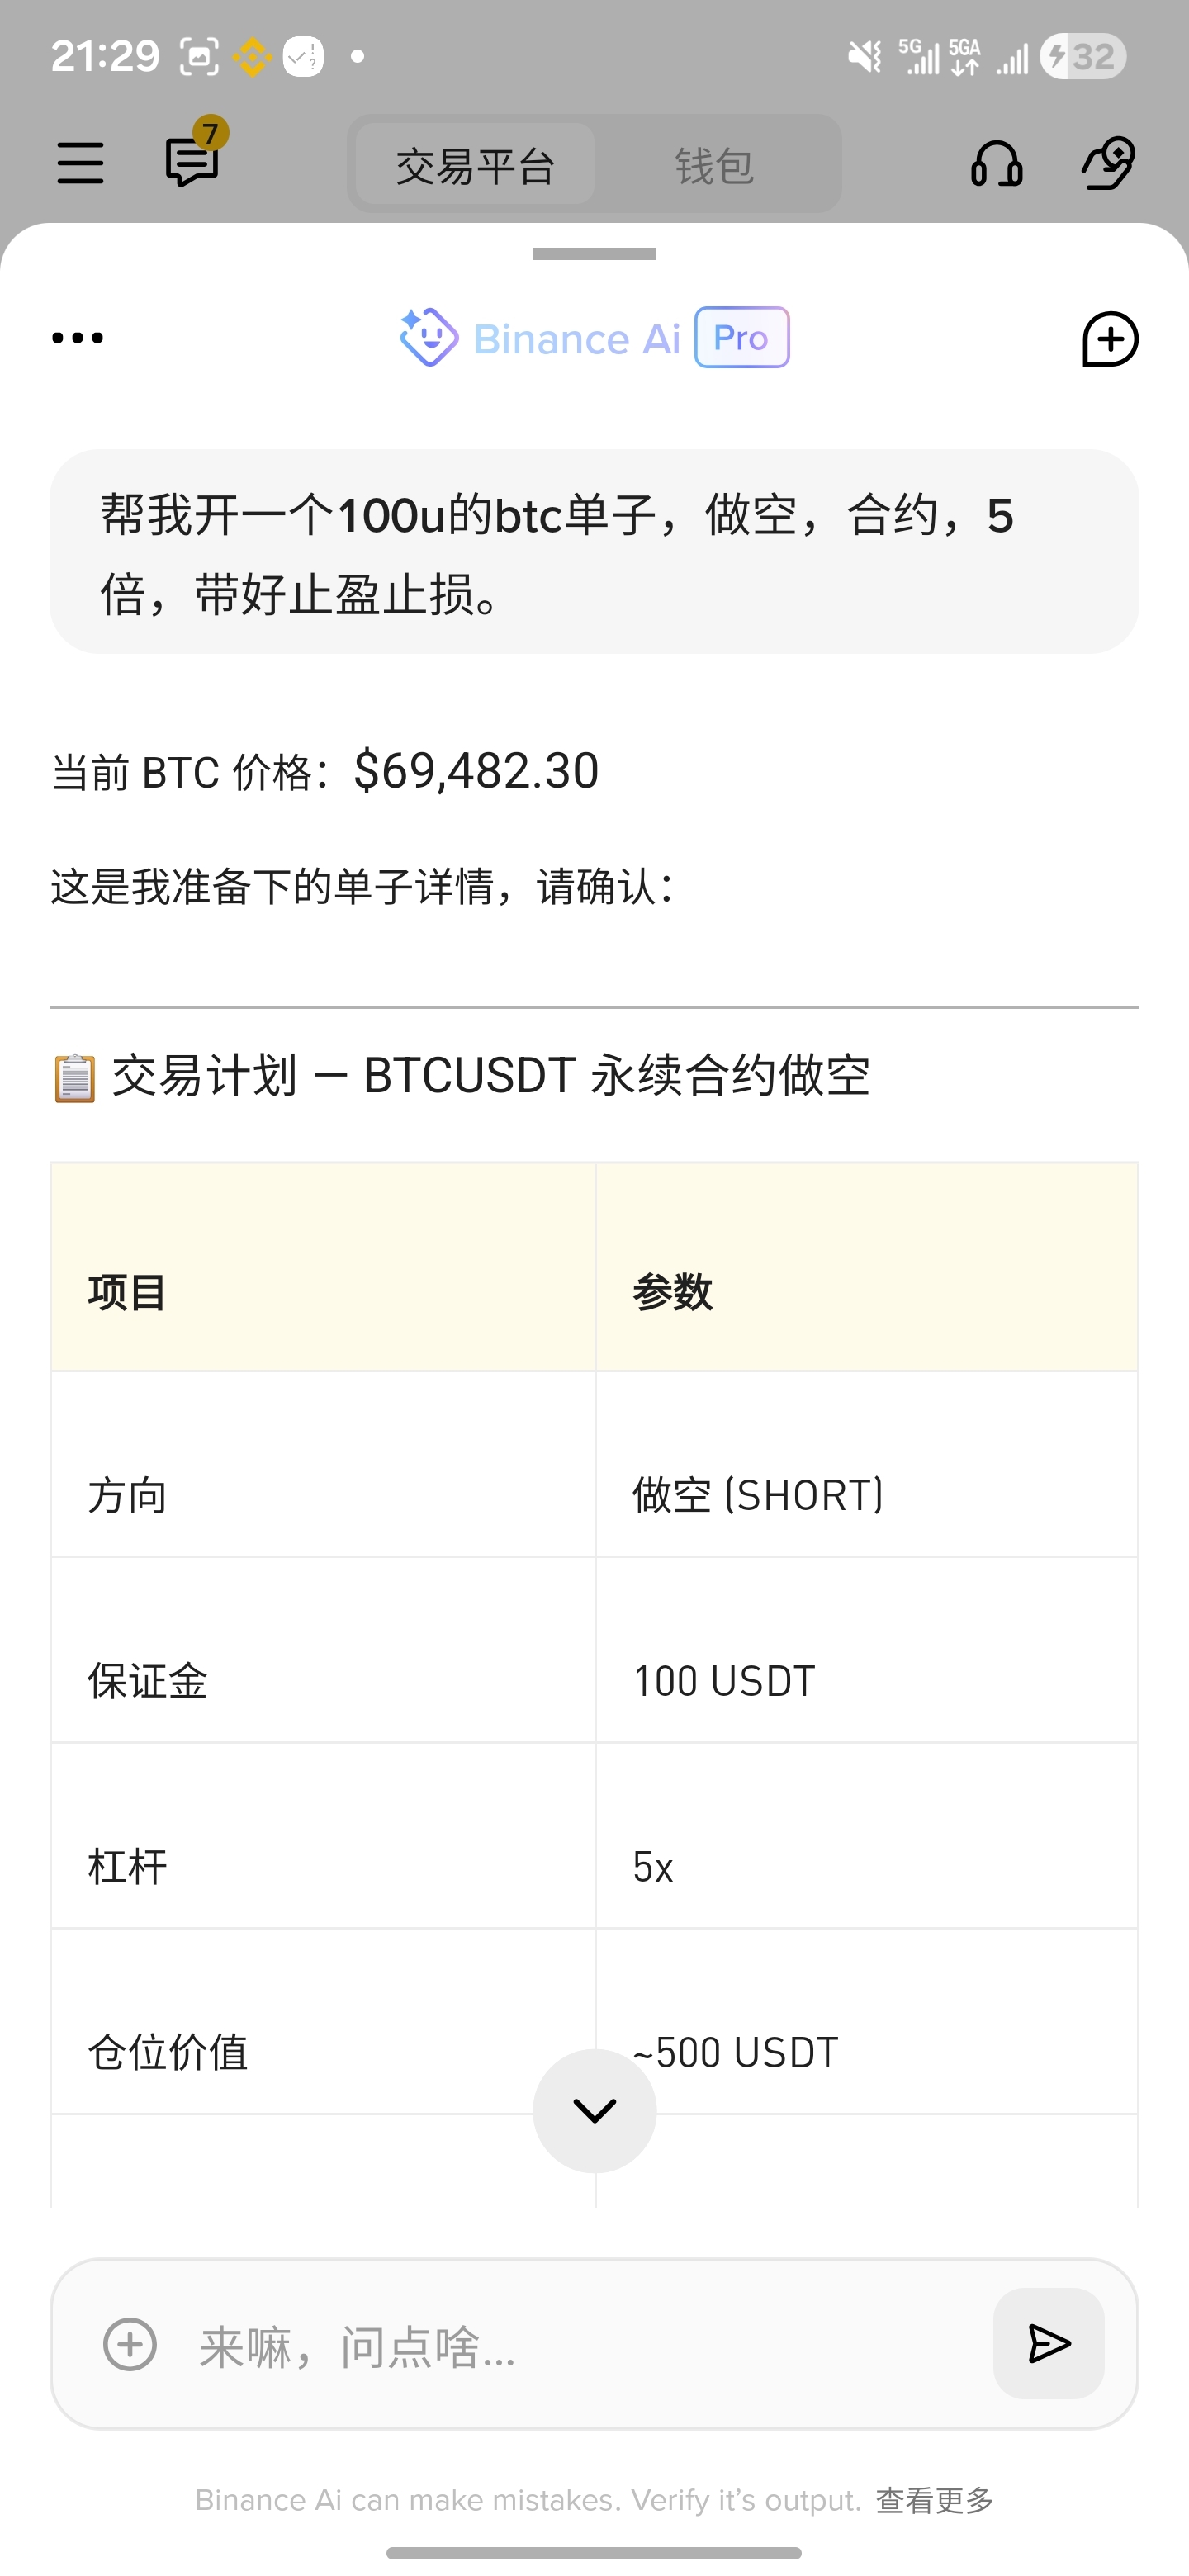Tap the 100 USDT margin cell
This screenshot has height=2576, width=1189.
(x=866, y=1681)
